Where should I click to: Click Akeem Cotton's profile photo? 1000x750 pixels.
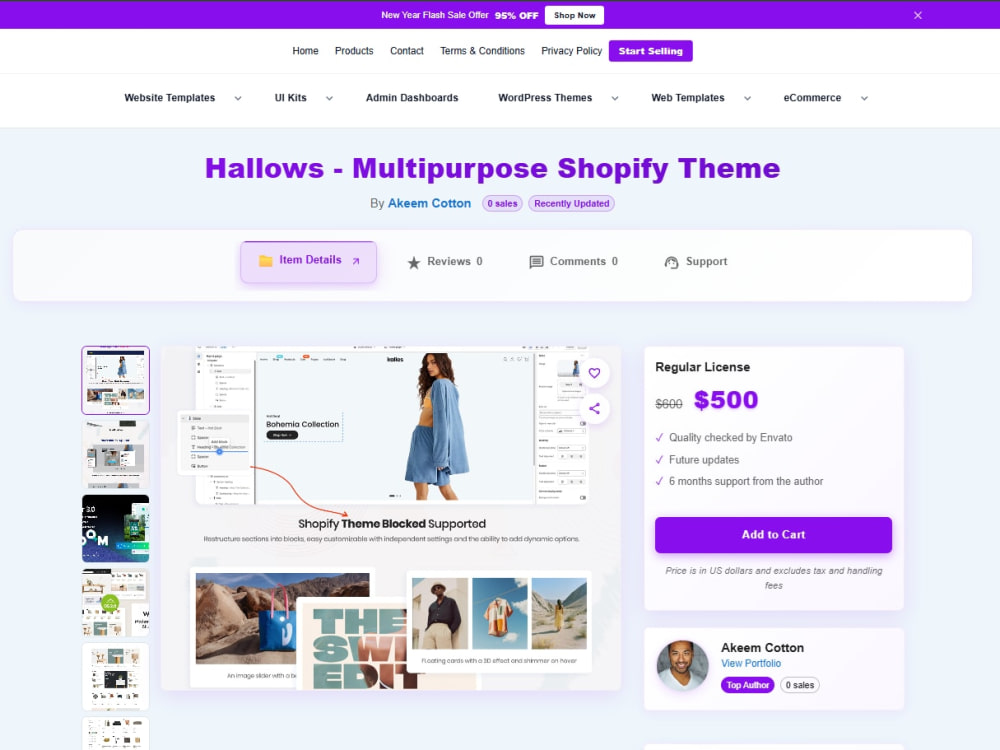click(682, 666)
